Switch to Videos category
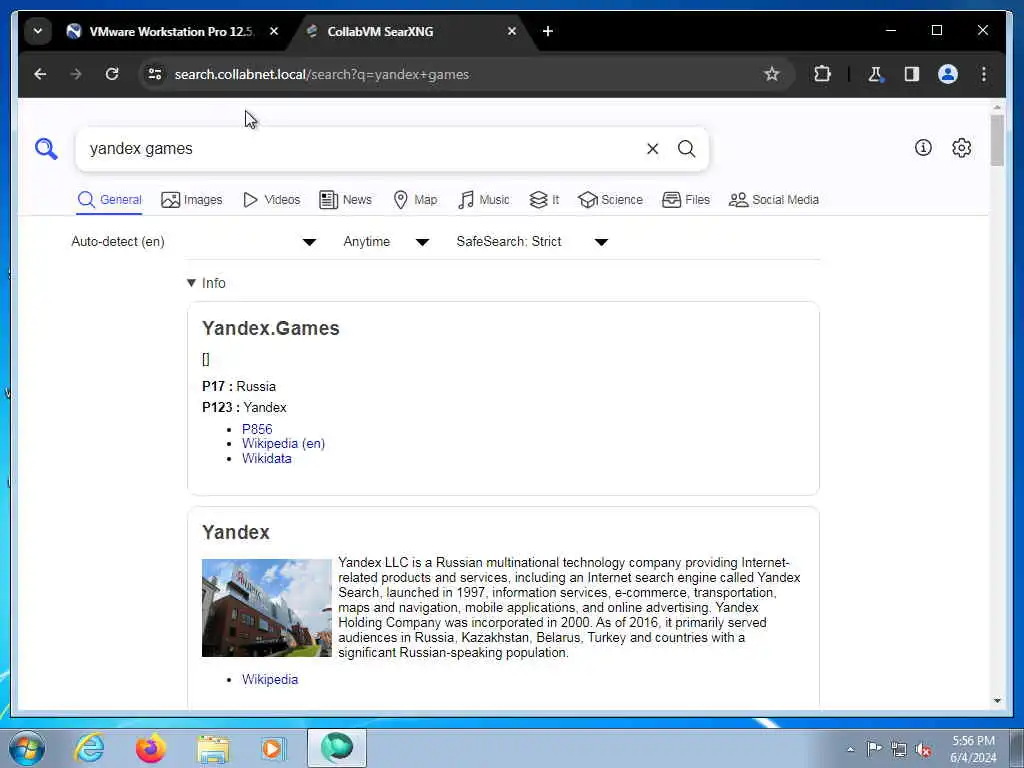 point(271,200)
